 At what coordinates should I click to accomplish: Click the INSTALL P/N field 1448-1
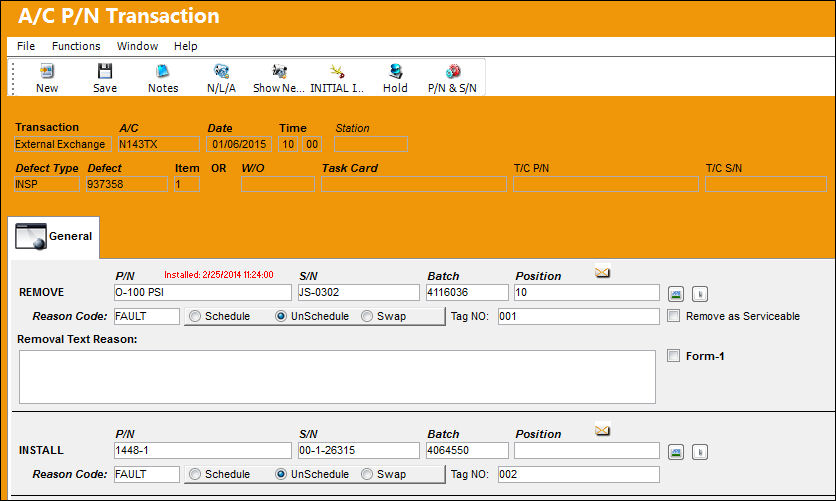tap(203, 450)
